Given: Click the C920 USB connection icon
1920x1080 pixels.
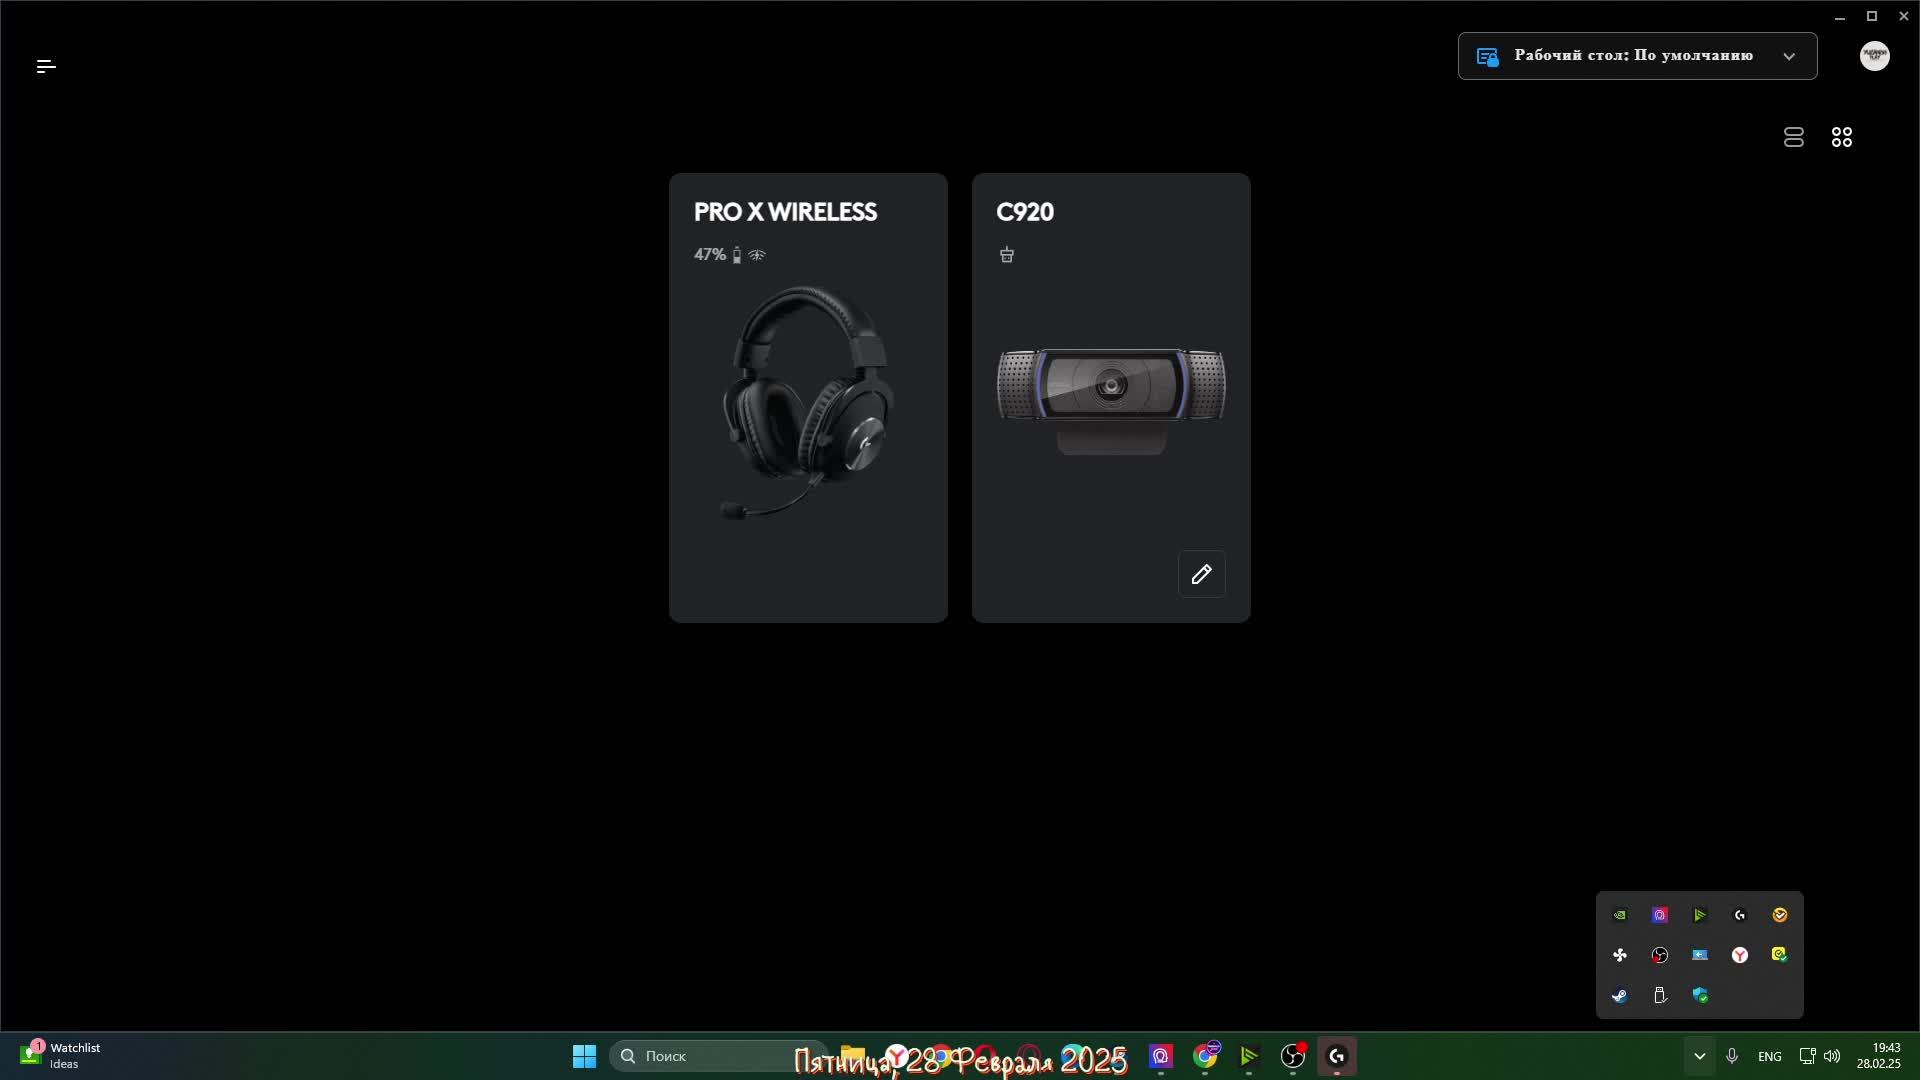Looking at the screenshot, I should 1007,255.
